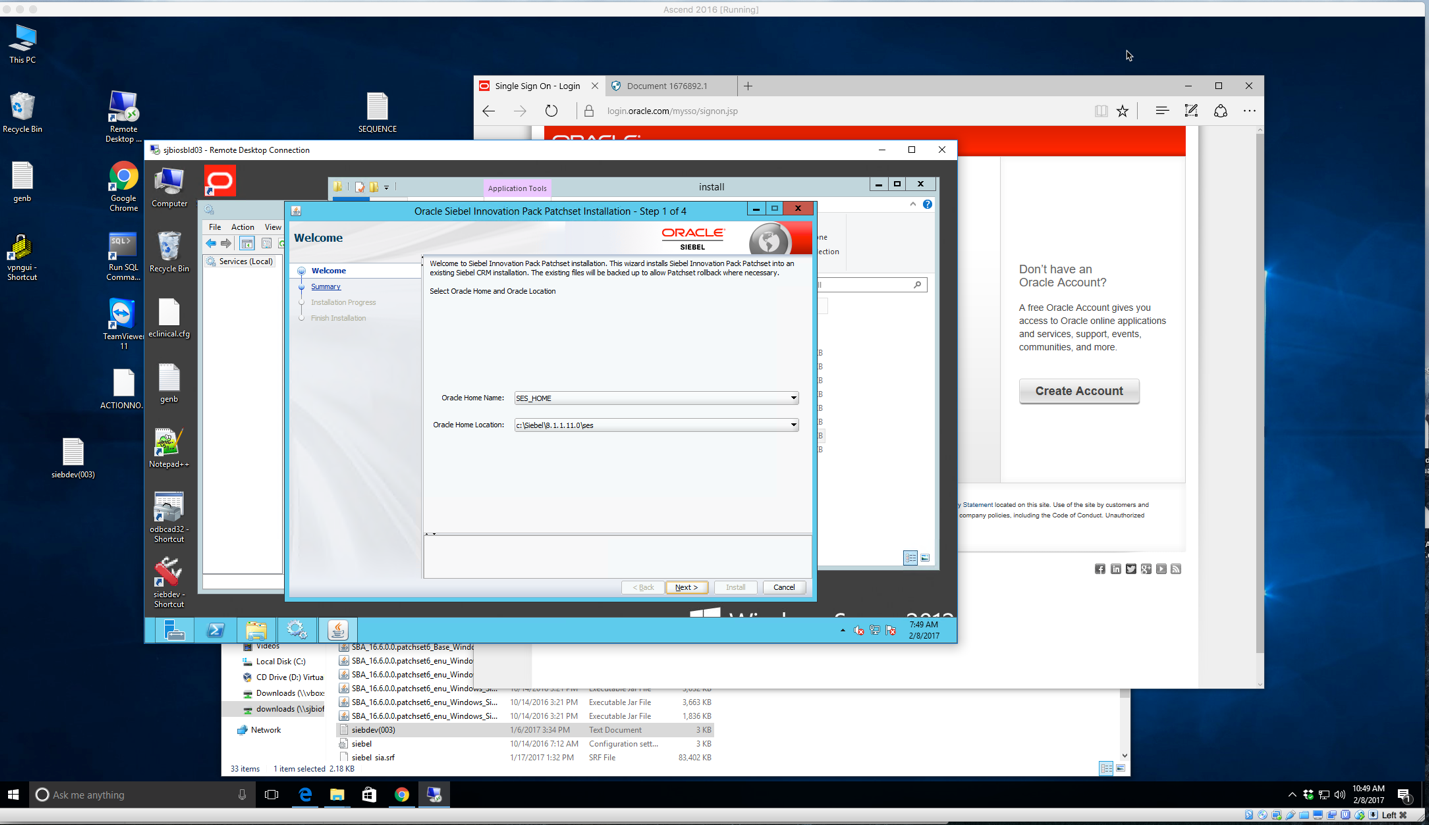
Task: Open the Oracle Home Location dropdown
Action: [793, 425]
